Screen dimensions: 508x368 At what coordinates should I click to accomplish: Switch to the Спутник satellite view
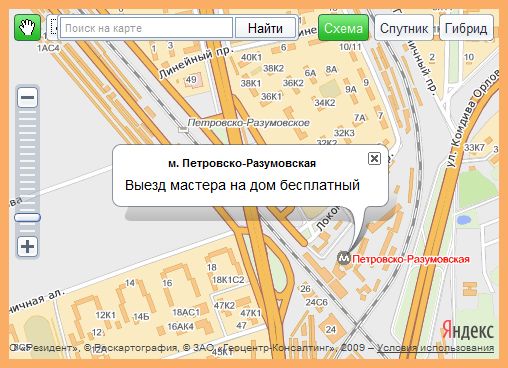404,28
